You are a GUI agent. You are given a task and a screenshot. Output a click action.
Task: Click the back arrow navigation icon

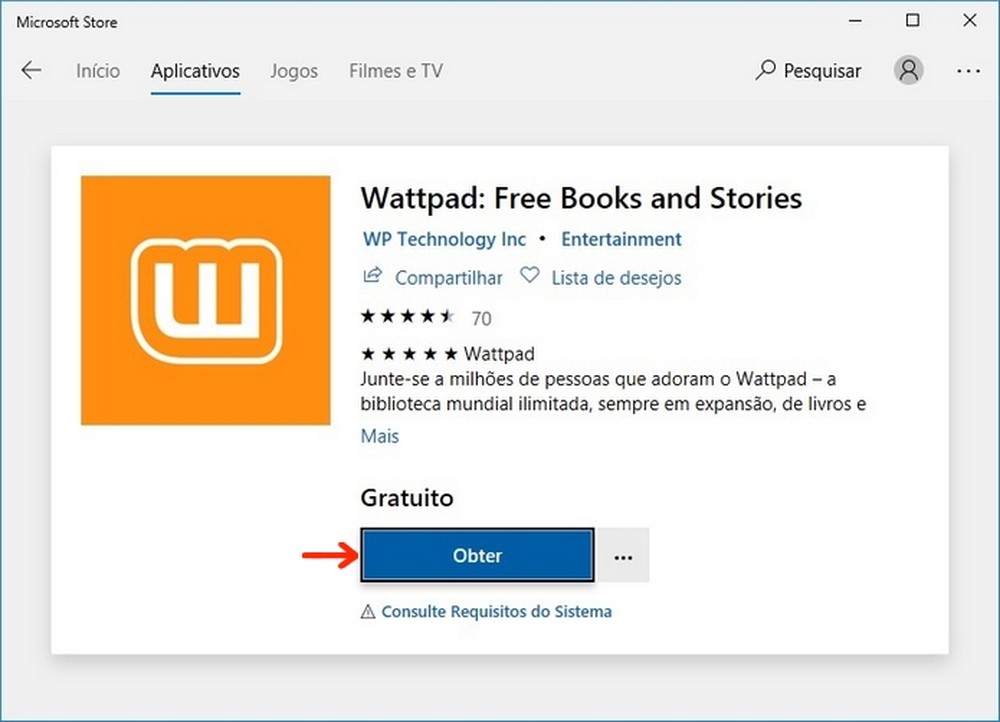tap(31, 70)
